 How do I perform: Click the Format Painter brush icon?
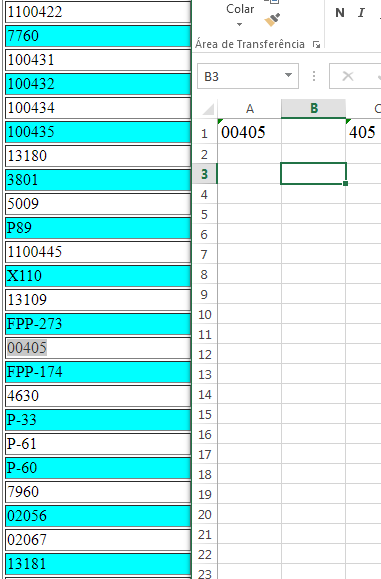click(x=272, y=20)
